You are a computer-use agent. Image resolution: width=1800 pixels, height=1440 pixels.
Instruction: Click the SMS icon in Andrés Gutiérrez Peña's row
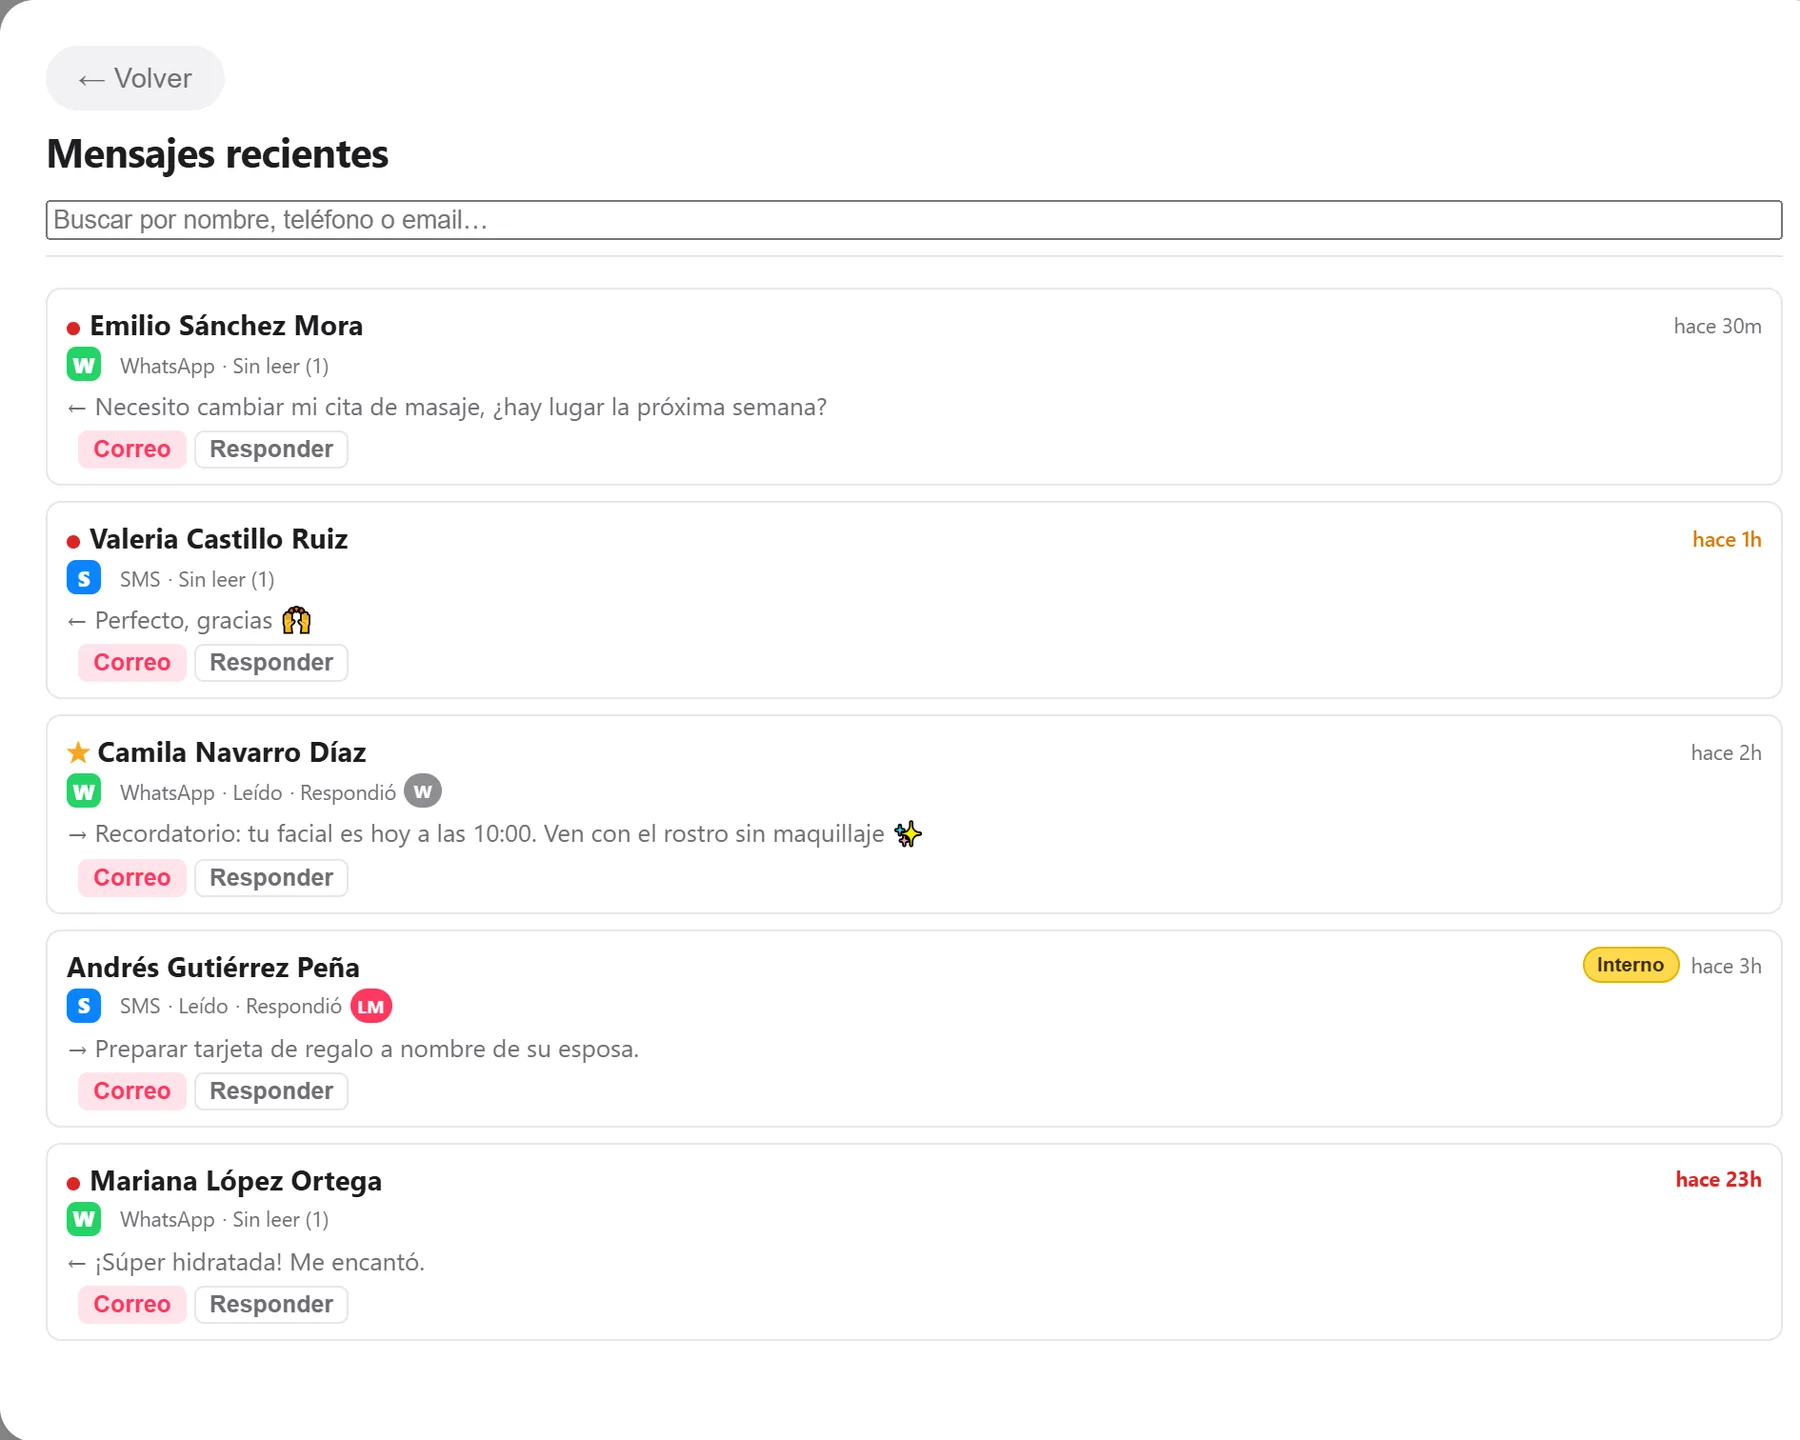pos(84,1005)
